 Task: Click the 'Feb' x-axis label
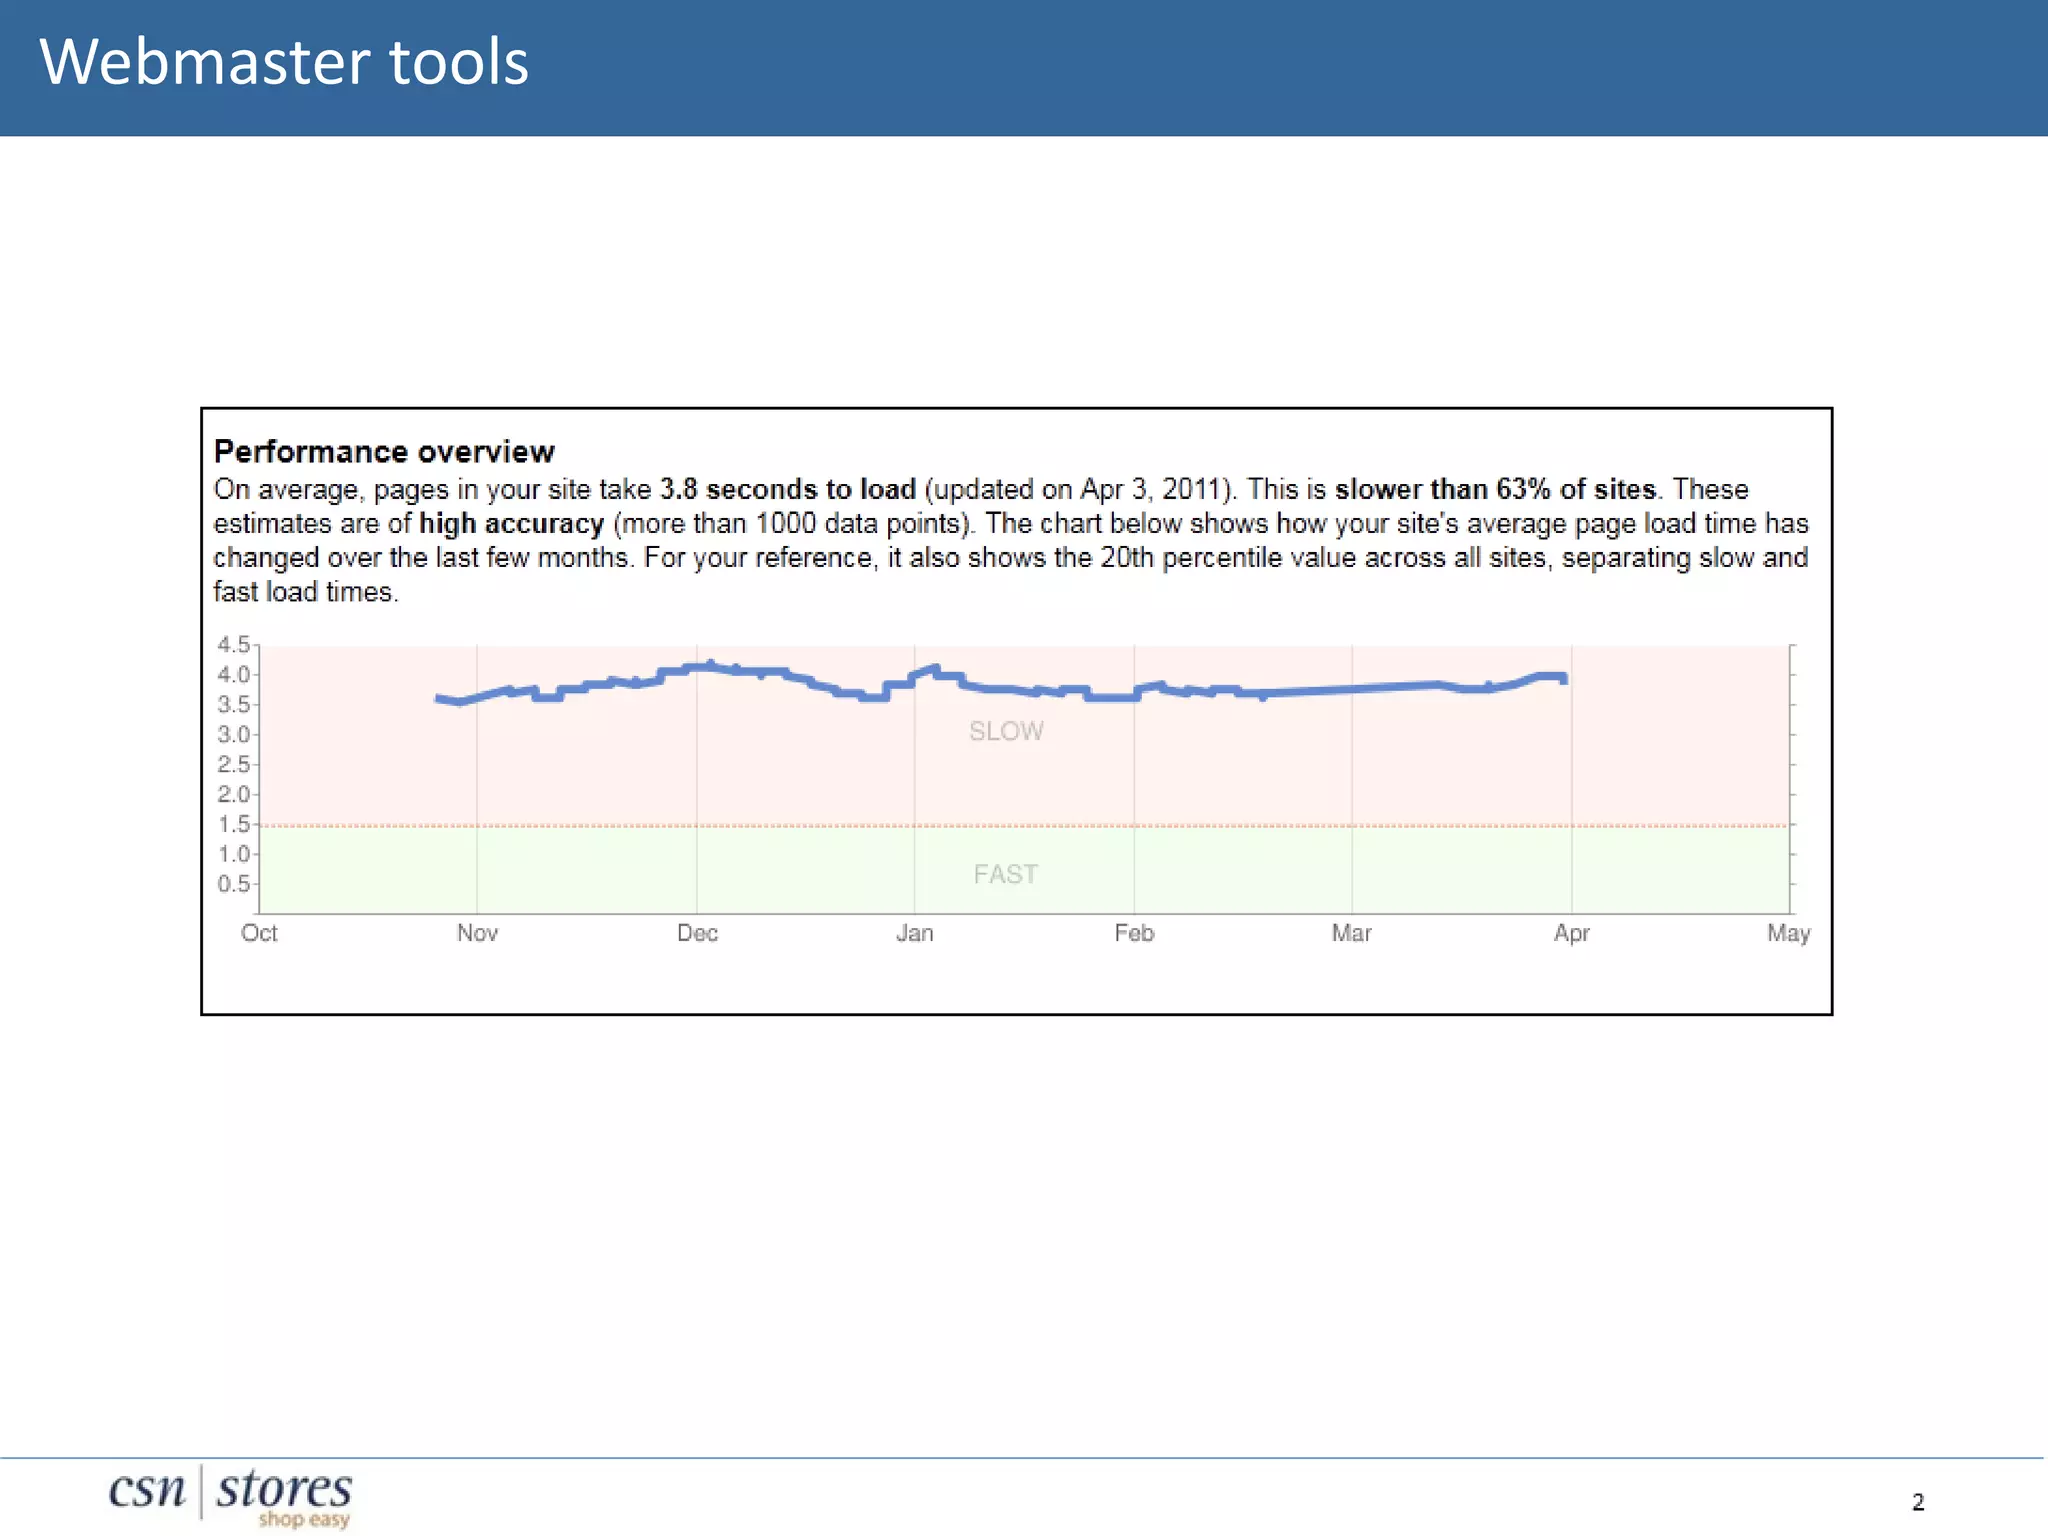(1134, 933)
